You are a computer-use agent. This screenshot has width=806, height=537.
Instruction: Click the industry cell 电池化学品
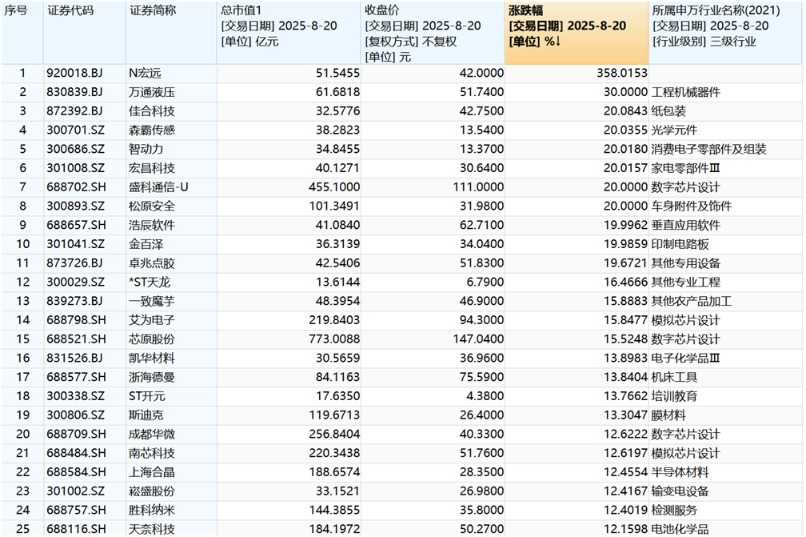[680, 529]
